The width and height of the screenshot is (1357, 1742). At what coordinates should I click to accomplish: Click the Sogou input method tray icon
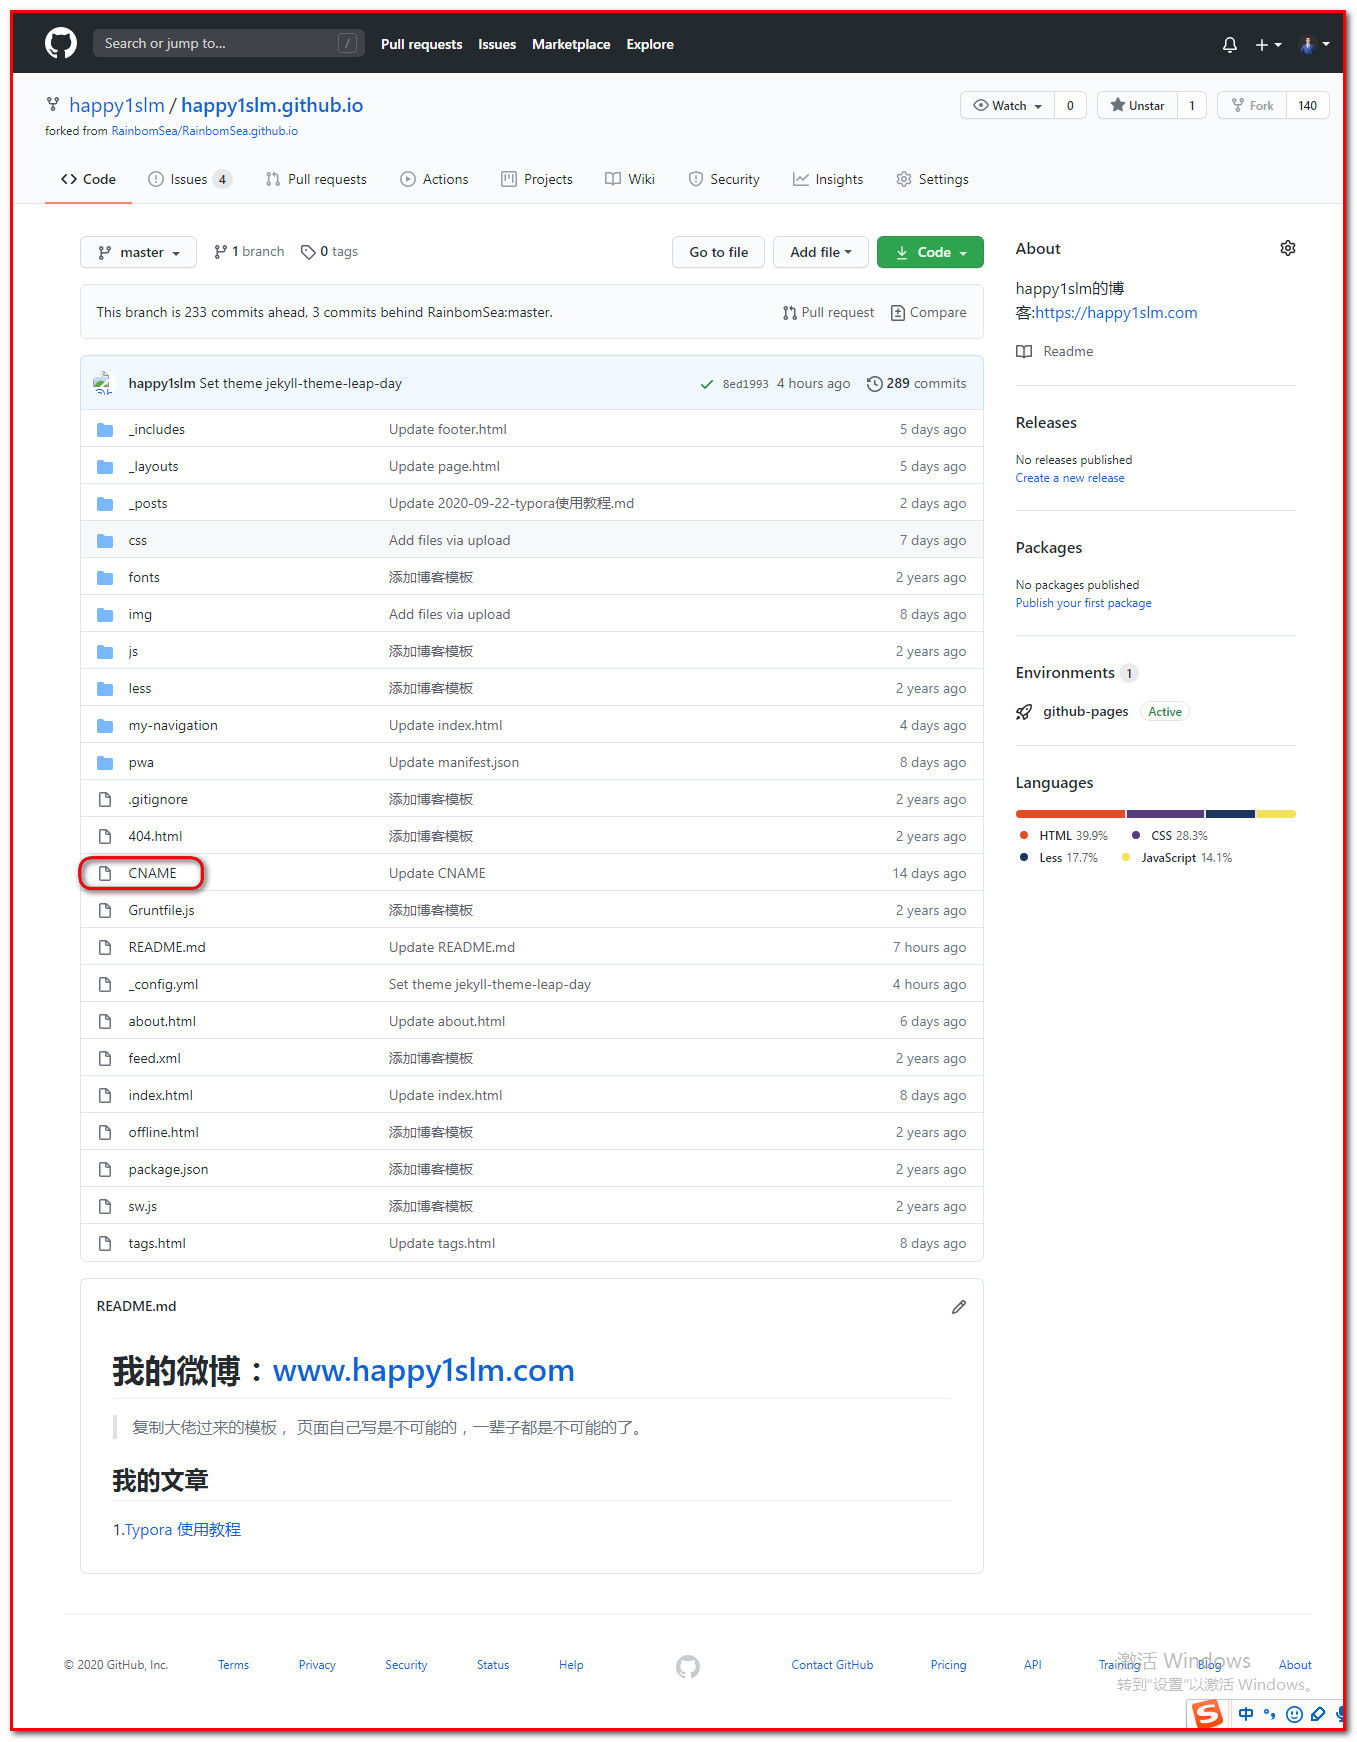[x=1208, y=1714]
